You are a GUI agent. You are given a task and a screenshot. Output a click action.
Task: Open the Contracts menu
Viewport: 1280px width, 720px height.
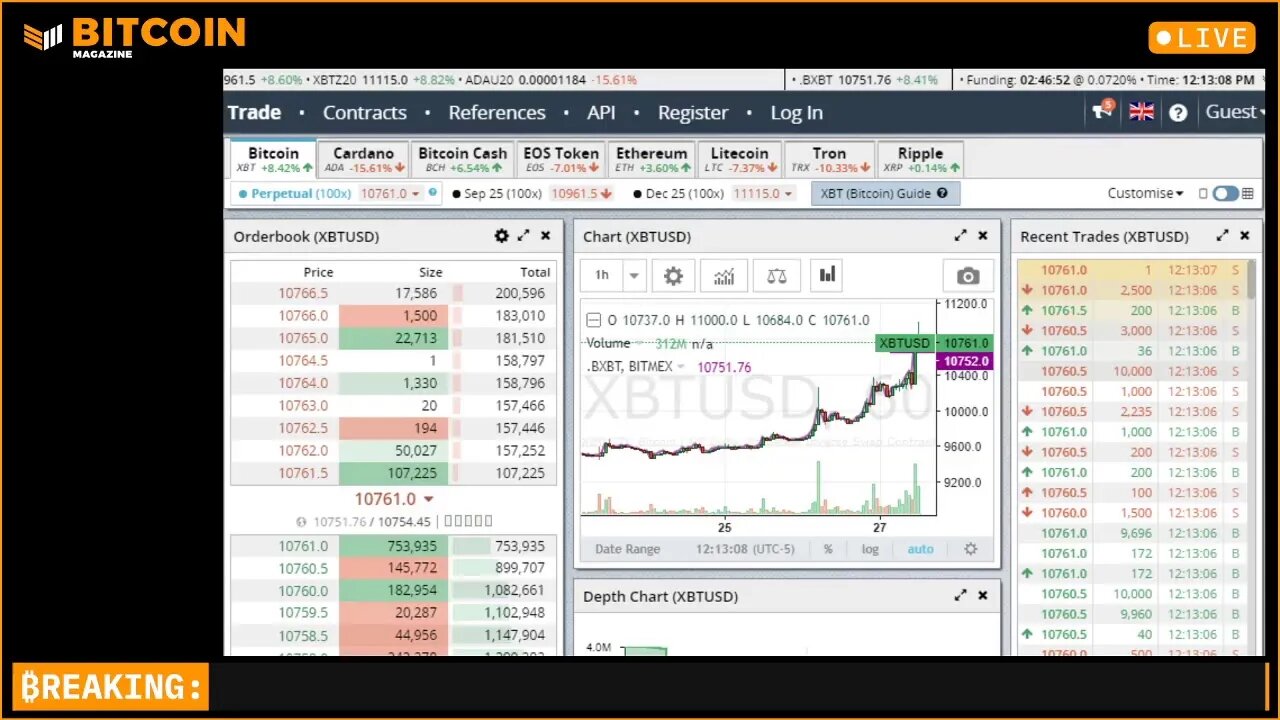364,113
